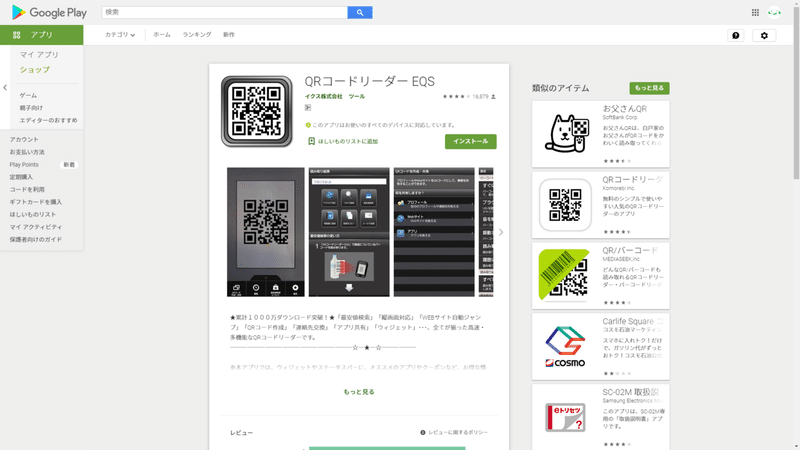The image size is (800, 450).
Task: Show next screenshots with right chevron
Action: pyautogui.click(x=501, y=232)
